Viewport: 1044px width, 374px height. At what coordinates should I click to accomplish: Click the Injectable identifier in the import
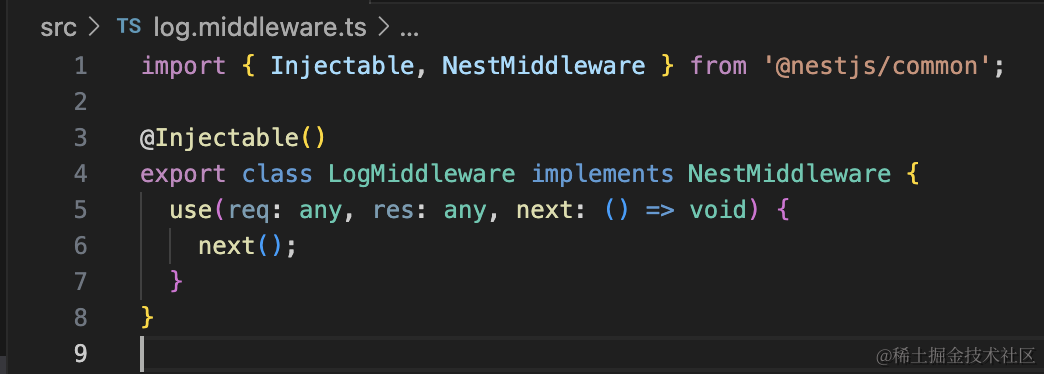point(343,66)
